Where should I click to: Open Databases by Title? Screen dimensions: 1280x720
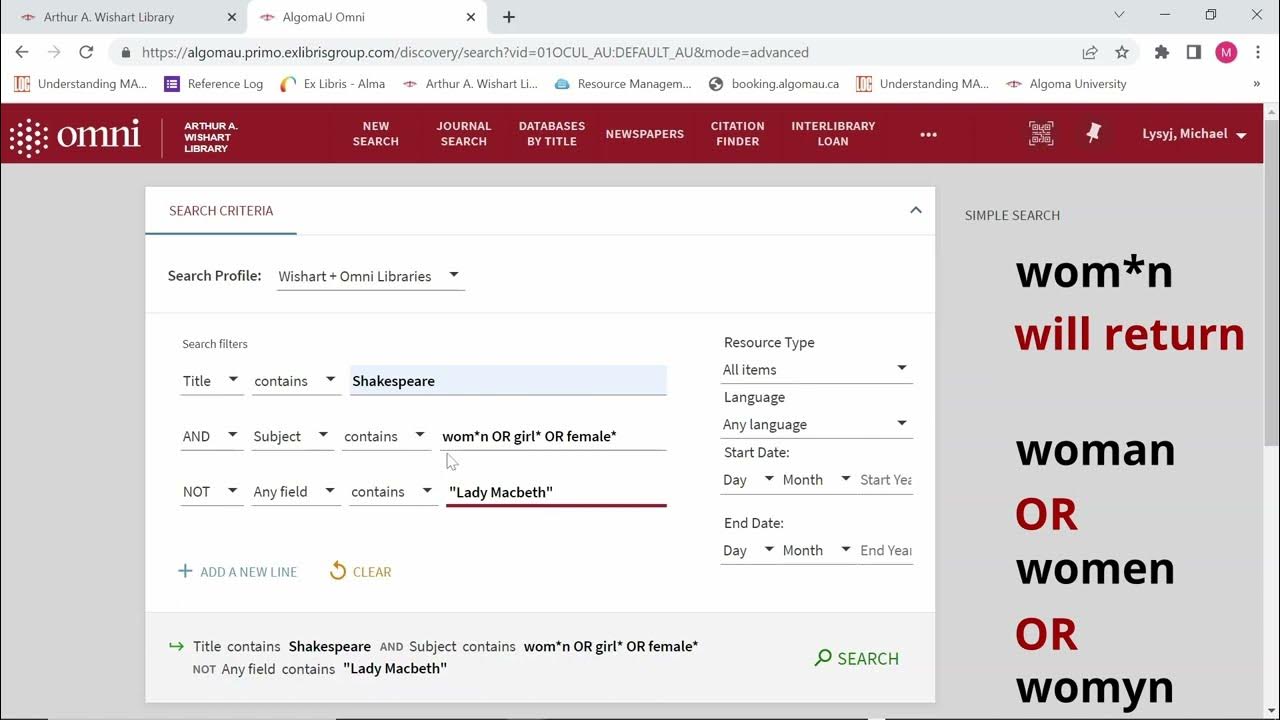pyautogui.click(x=552, y=134)
